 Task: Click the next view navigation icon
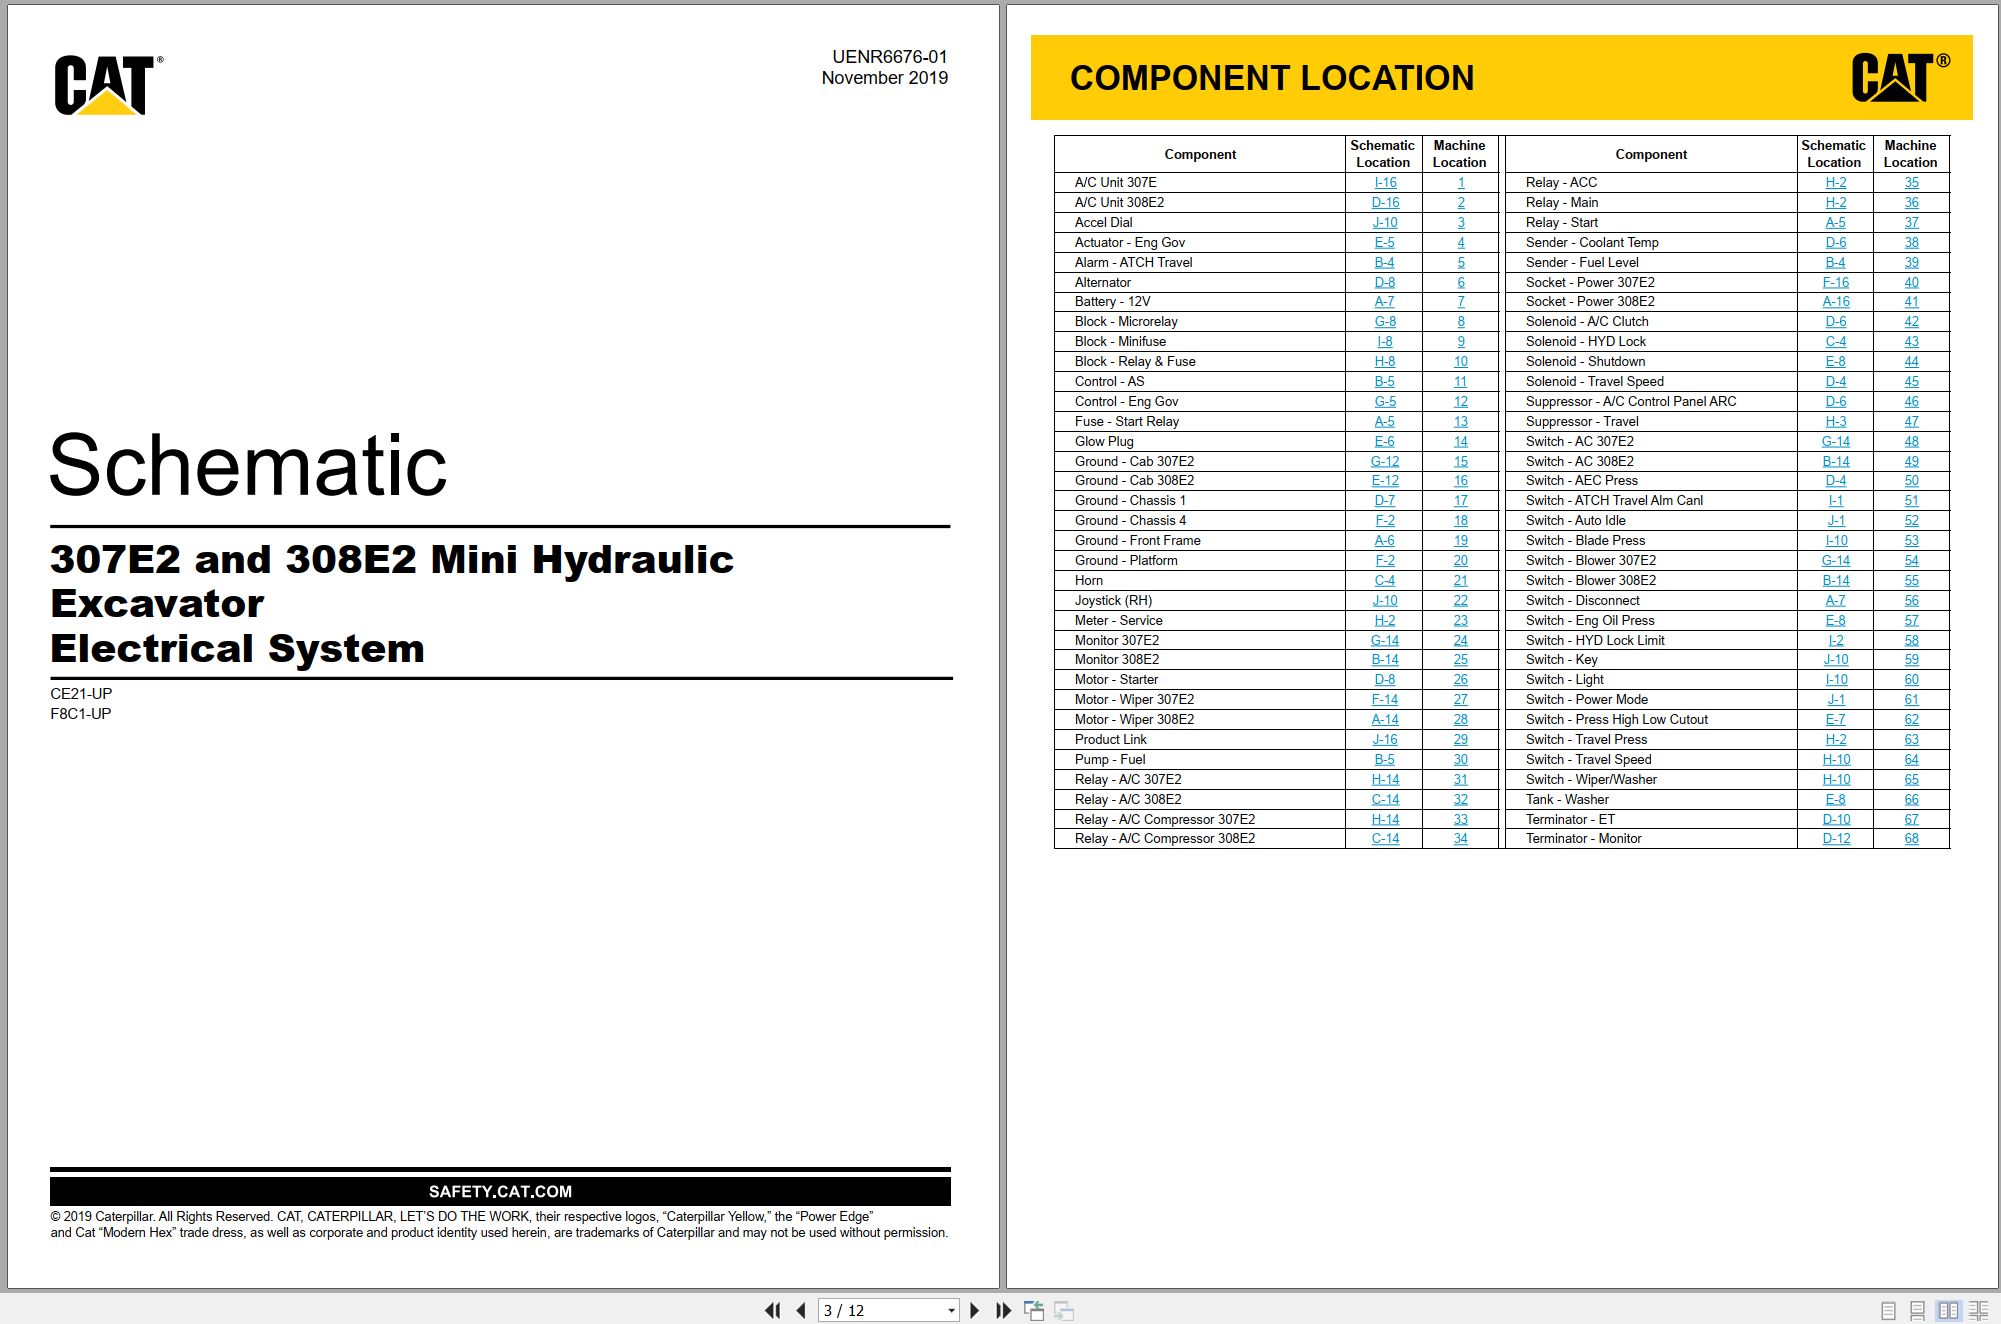(x=1064, y=1310)
